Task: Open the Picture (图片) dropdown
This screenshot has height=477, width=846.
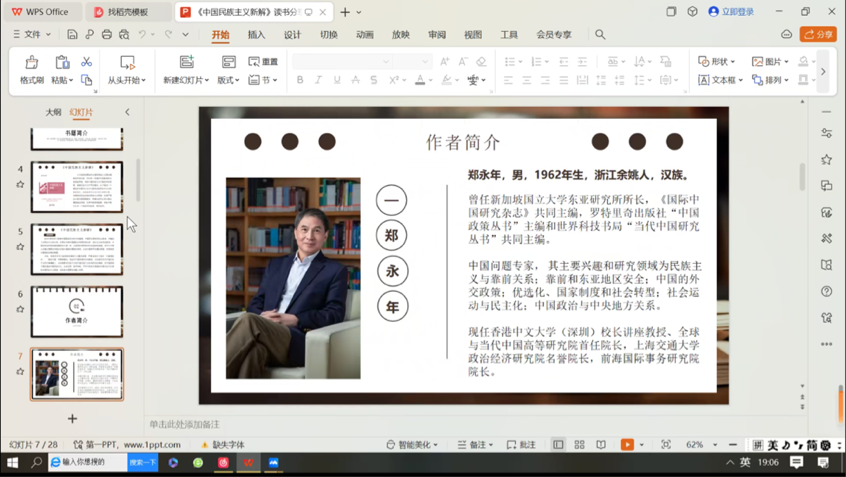Action: [770, 62]
